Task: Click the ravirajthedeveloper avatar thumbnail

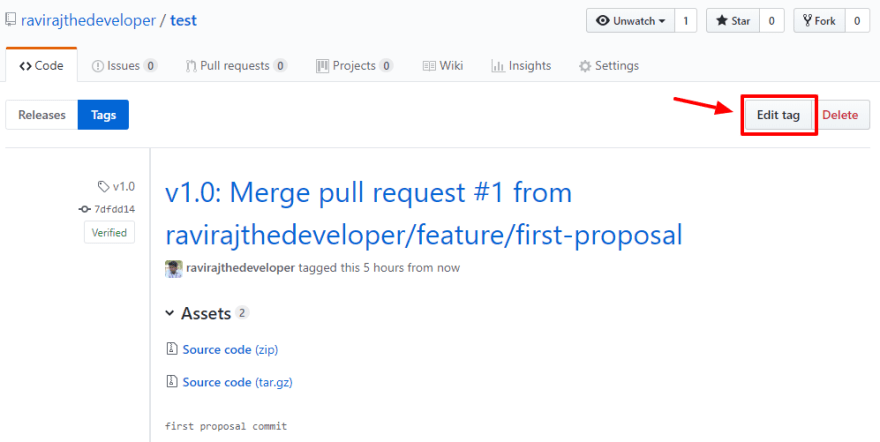Action: click(x=173, y=269)
